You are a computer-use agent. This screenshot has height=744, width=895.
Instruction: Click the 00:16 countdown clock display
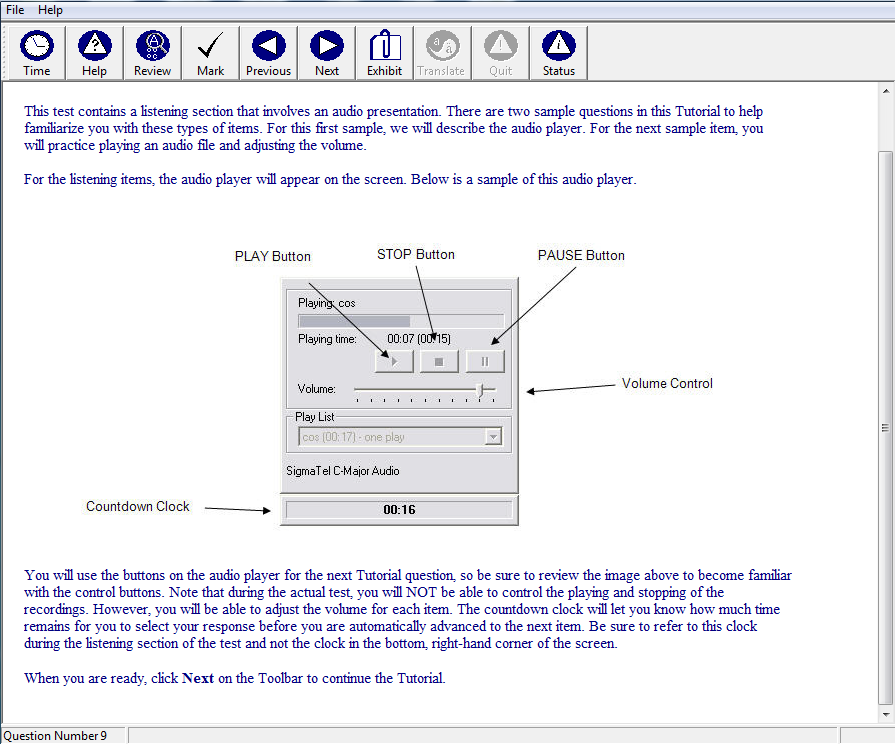pyautogui.click(x=399, y=509)
